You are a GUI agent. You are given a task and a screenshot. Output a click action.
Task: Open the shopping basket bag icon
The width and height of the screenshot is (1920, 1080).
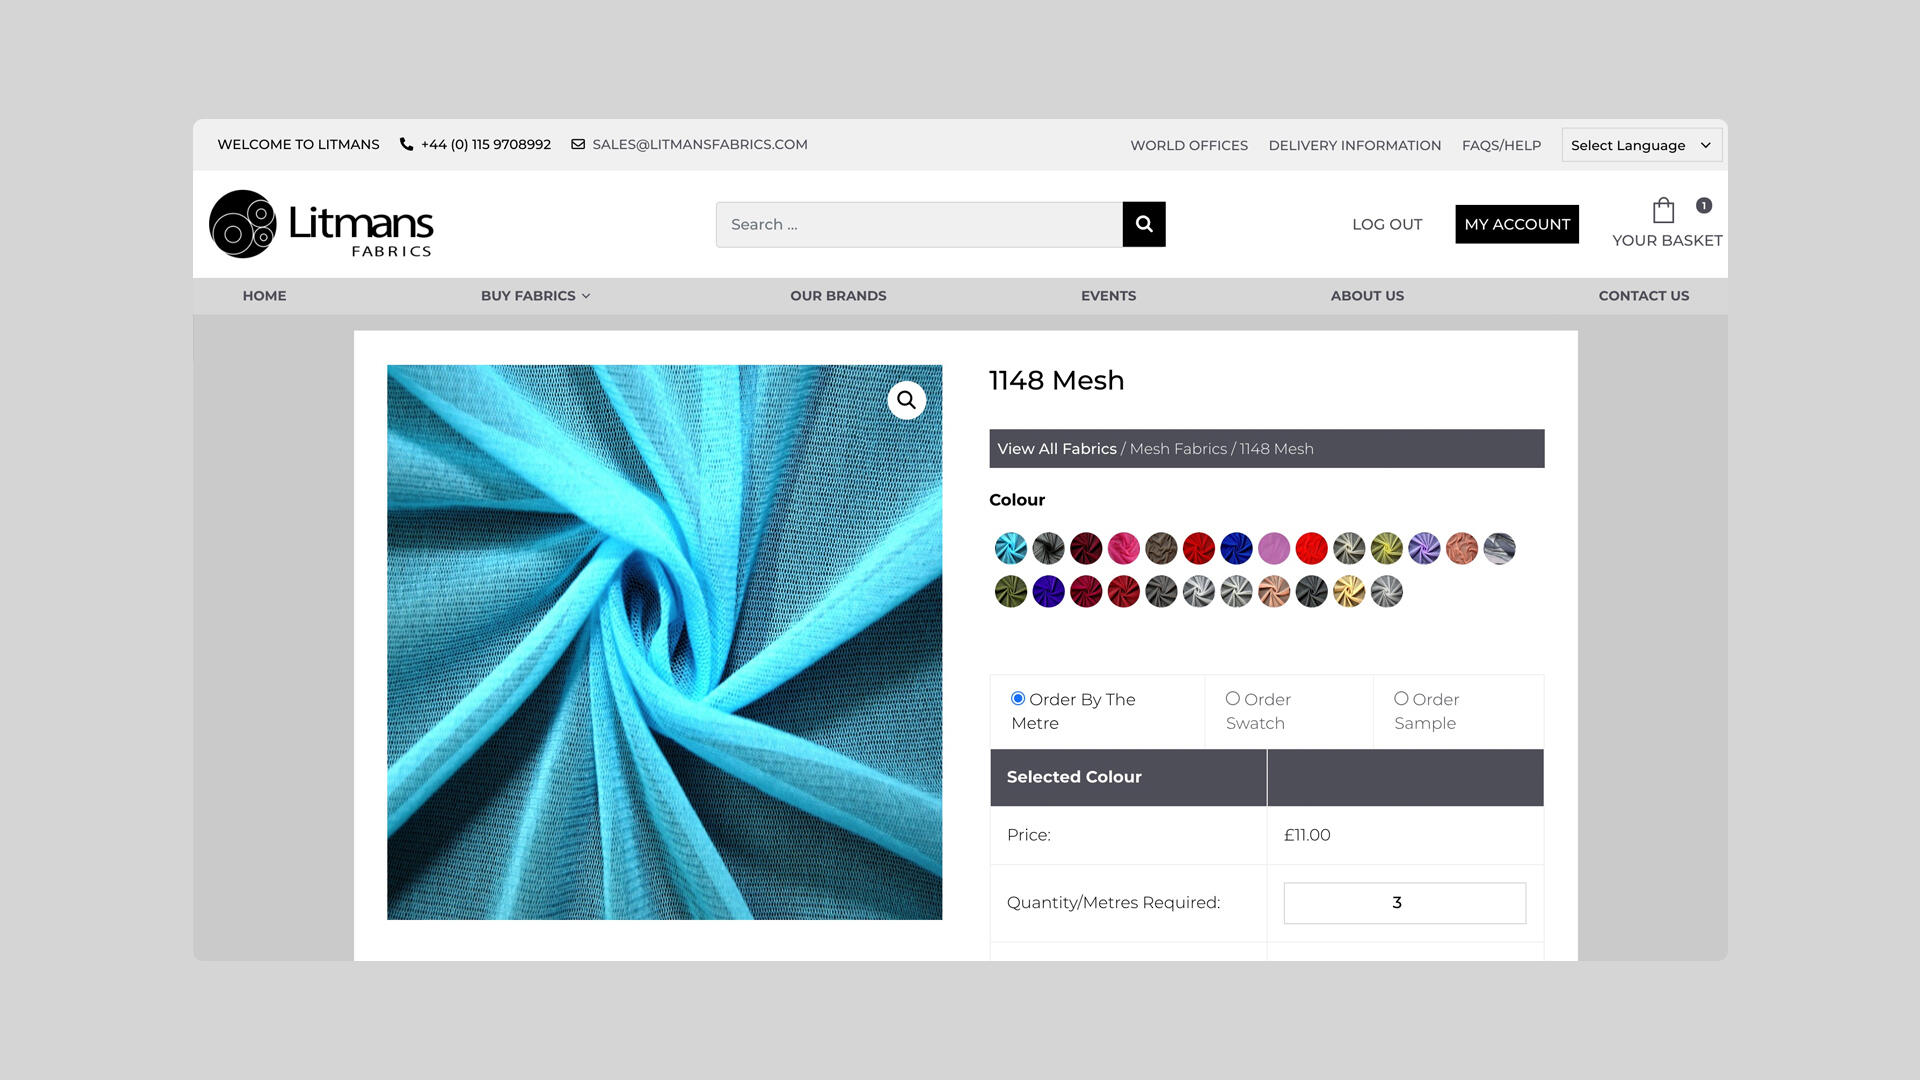coord(1663,210)
